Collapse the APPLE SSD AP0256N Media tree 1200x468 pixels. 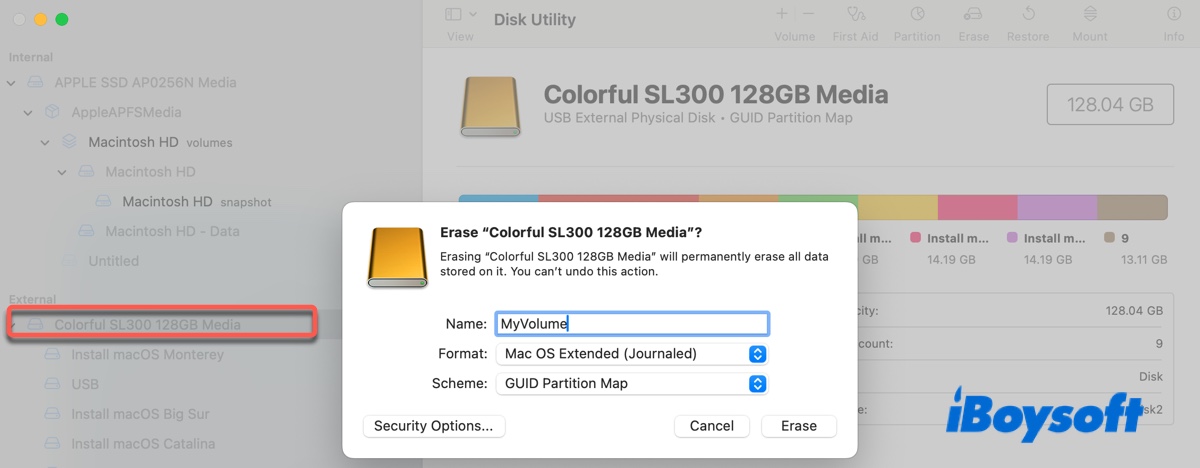[x=11, y=83]
